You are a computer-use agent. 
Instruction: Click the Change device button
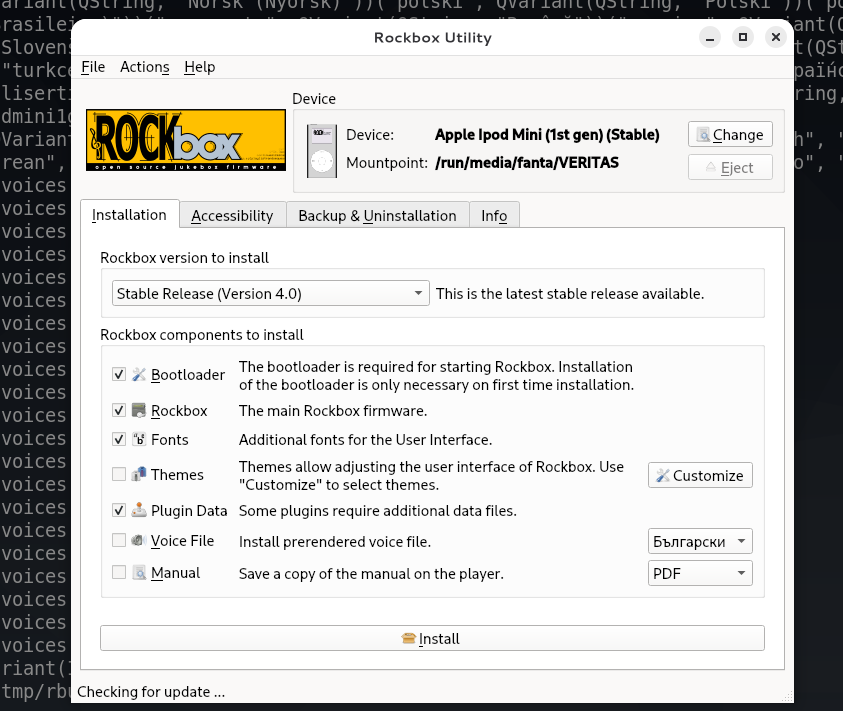pyautogui.click(x=730, y=135)
